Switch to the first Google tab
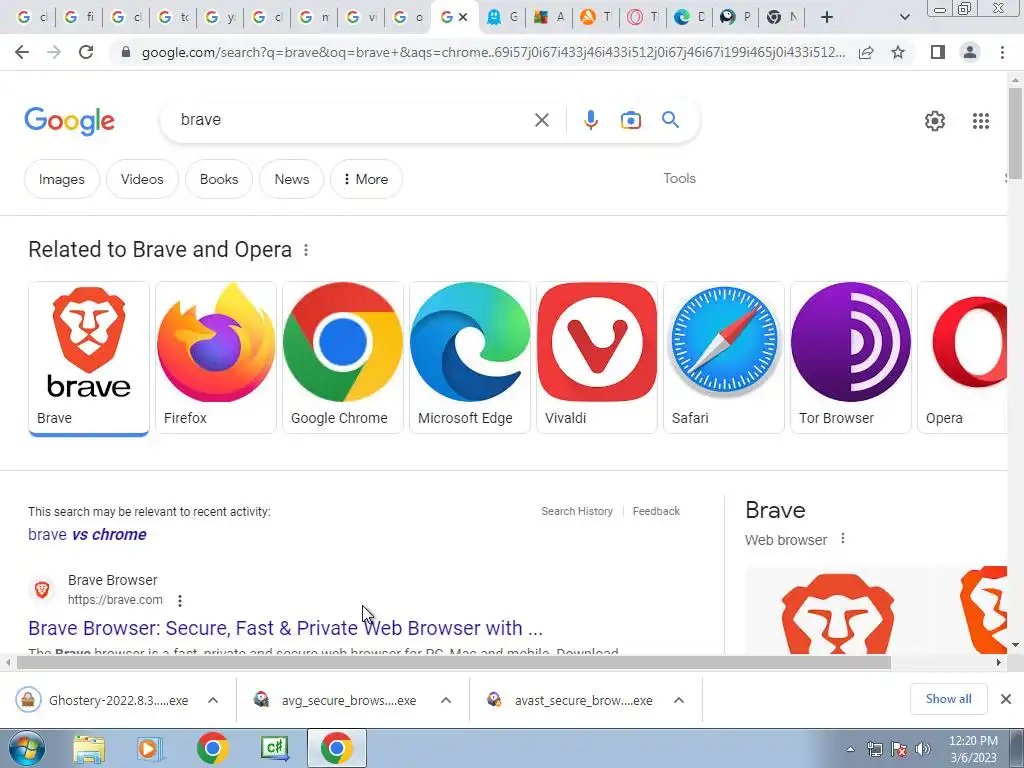 [x=31, y=18]
